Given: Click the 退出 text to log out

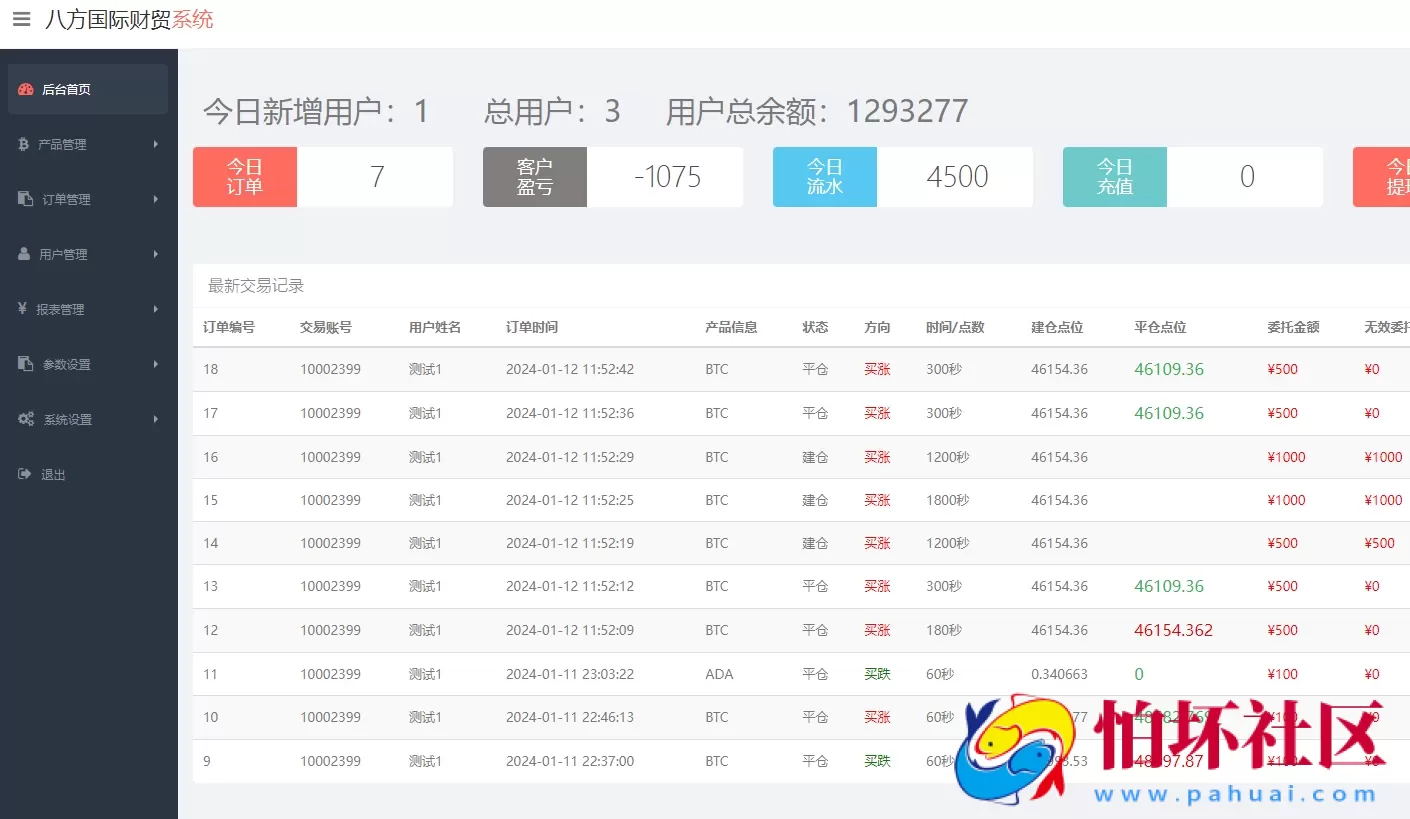Looking at the screenshot, I should (x=52, y=474).
